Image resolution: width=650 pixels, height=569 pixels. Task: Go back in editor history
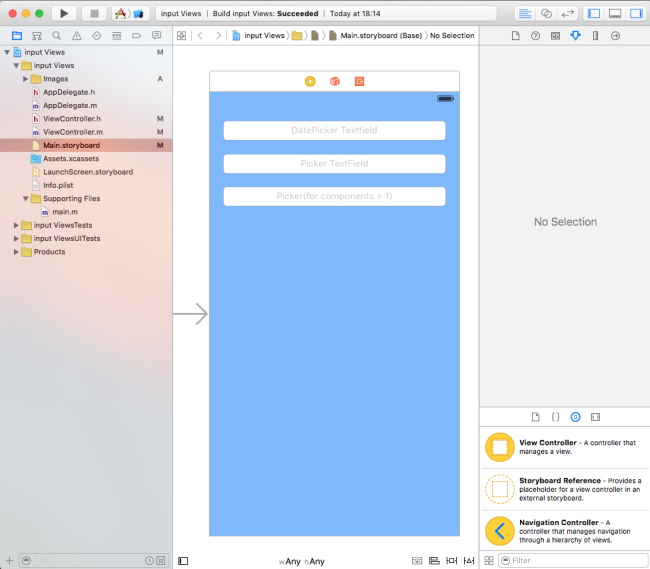[x=200, y=36]
